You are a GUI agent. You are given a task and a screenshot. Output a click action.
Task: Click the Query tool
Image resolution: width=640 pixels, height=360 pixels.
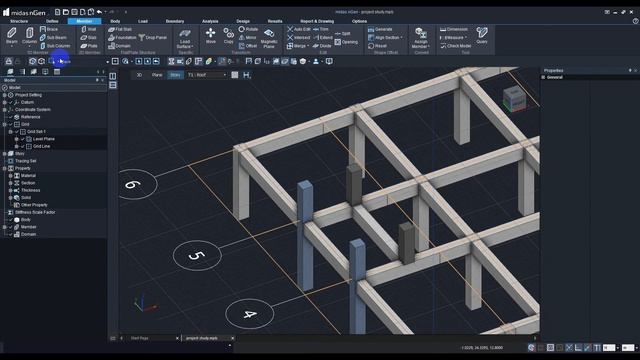(482, 36)
